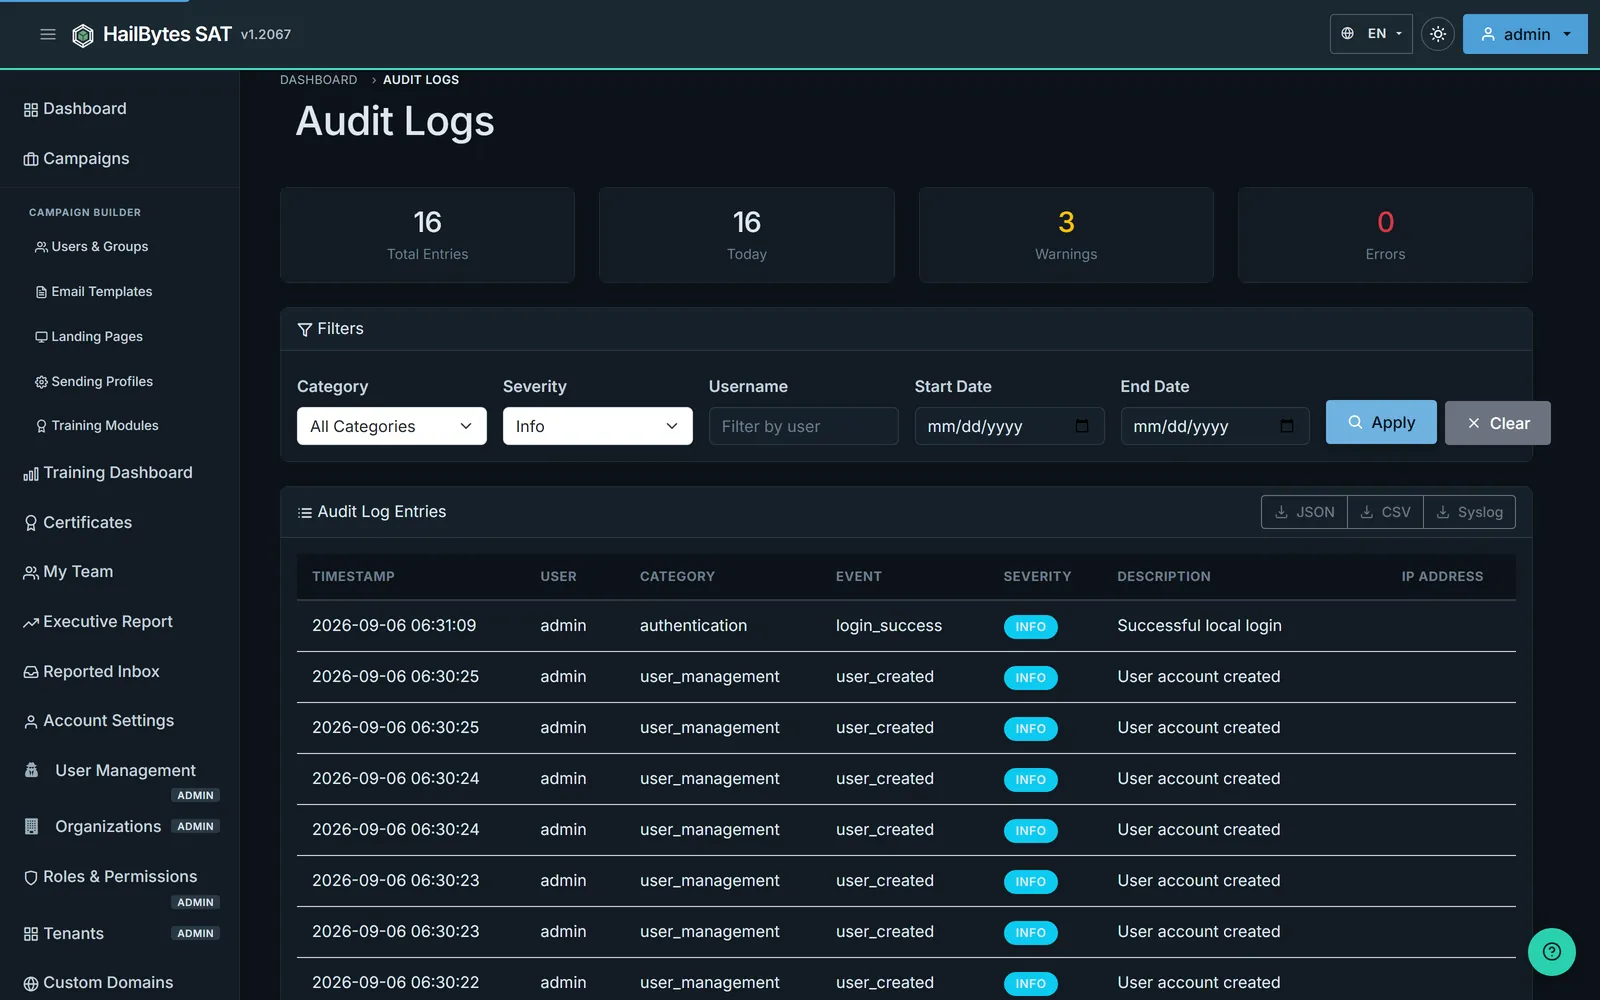The width and height of the screenshot is (1600, 1000).
Task: Clear the audit log filters
Action: coord(1498,423)
